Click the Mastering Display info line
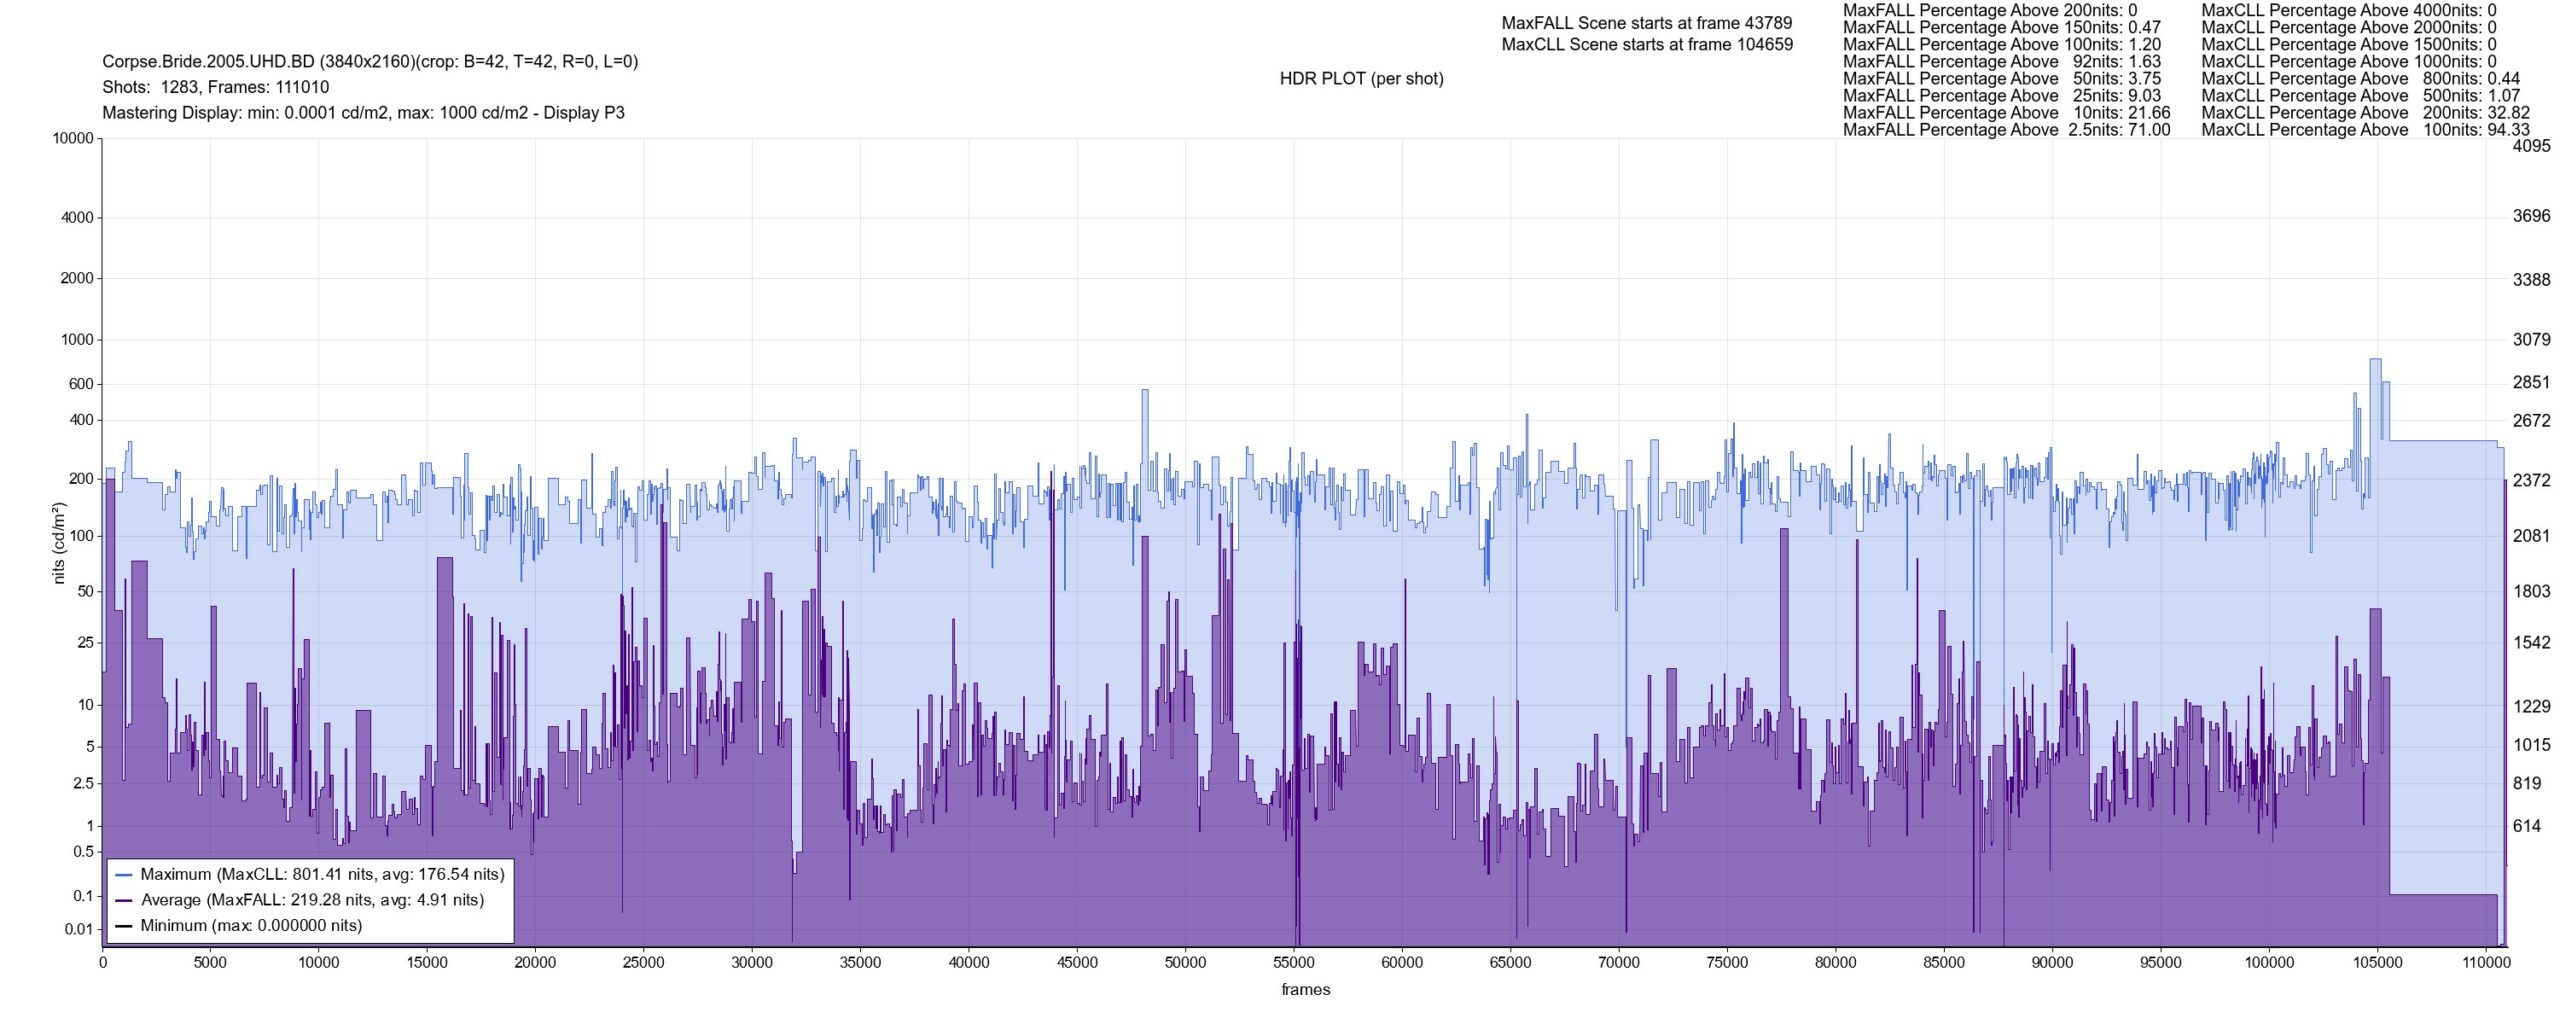This screenshot has width=2560, height=1024. click(x=363, y=113)
